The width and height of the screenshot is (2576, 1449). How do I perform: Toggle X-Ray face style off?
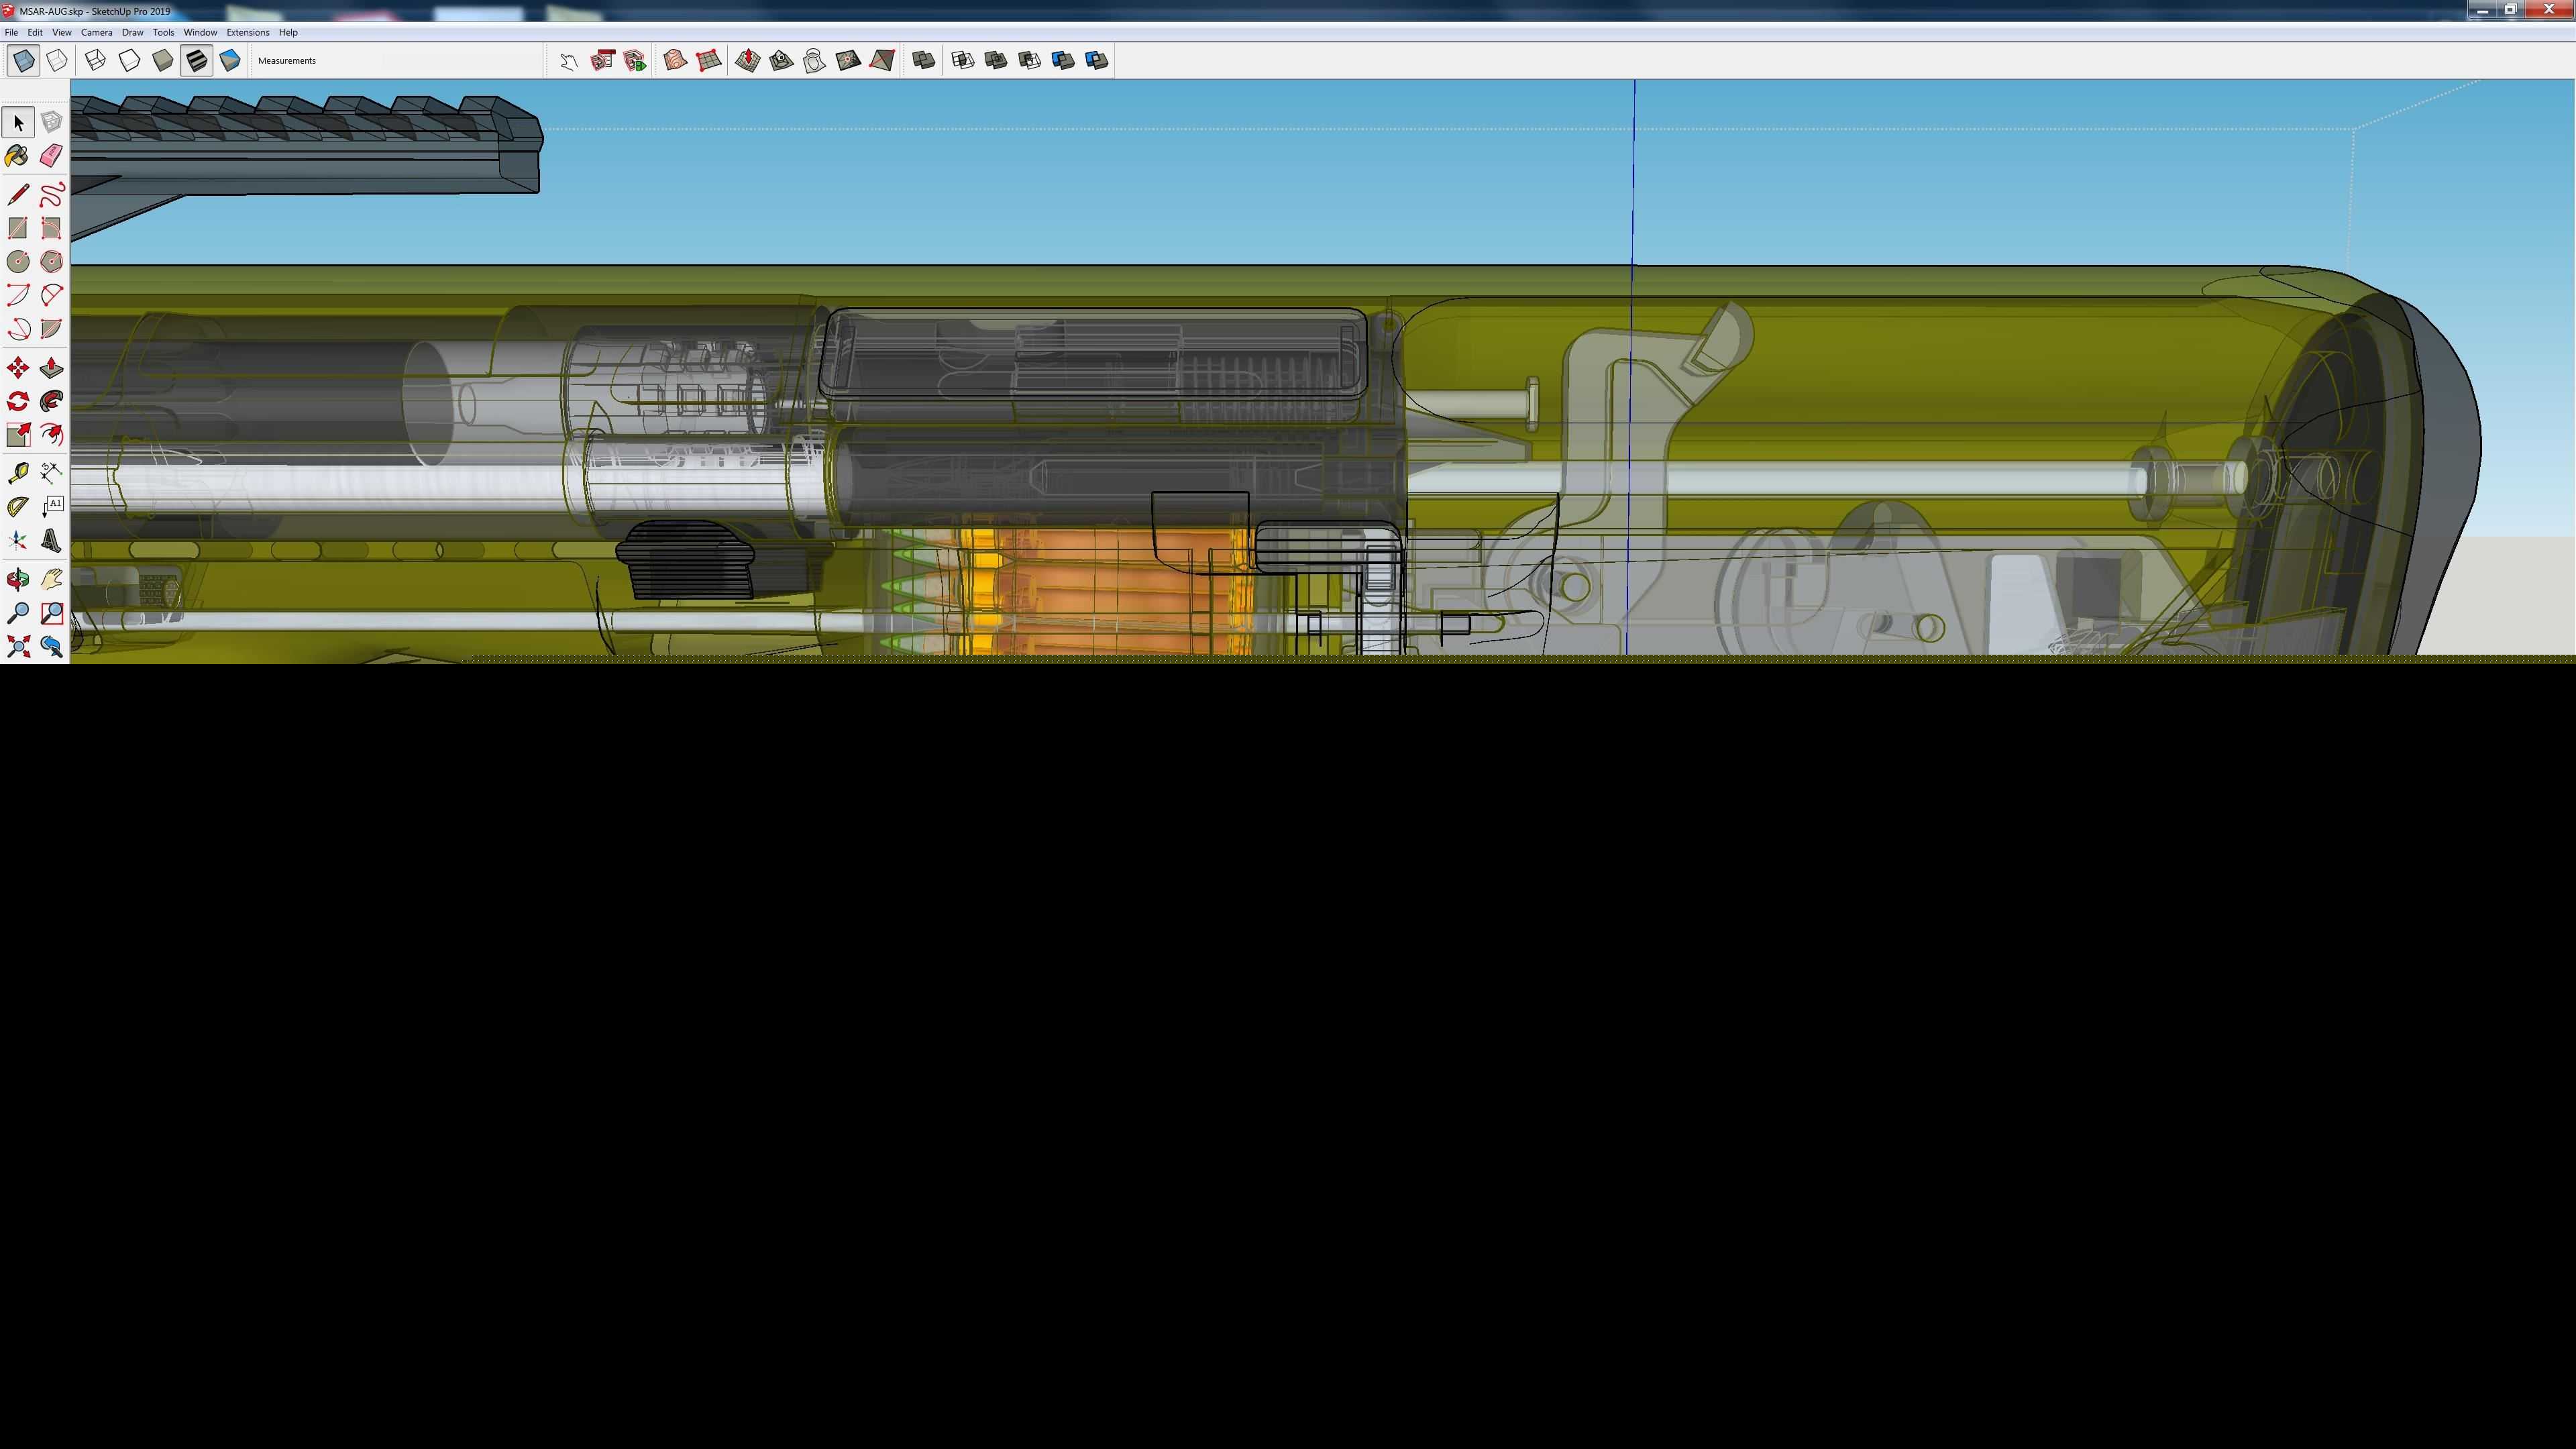tap(23, 61)
